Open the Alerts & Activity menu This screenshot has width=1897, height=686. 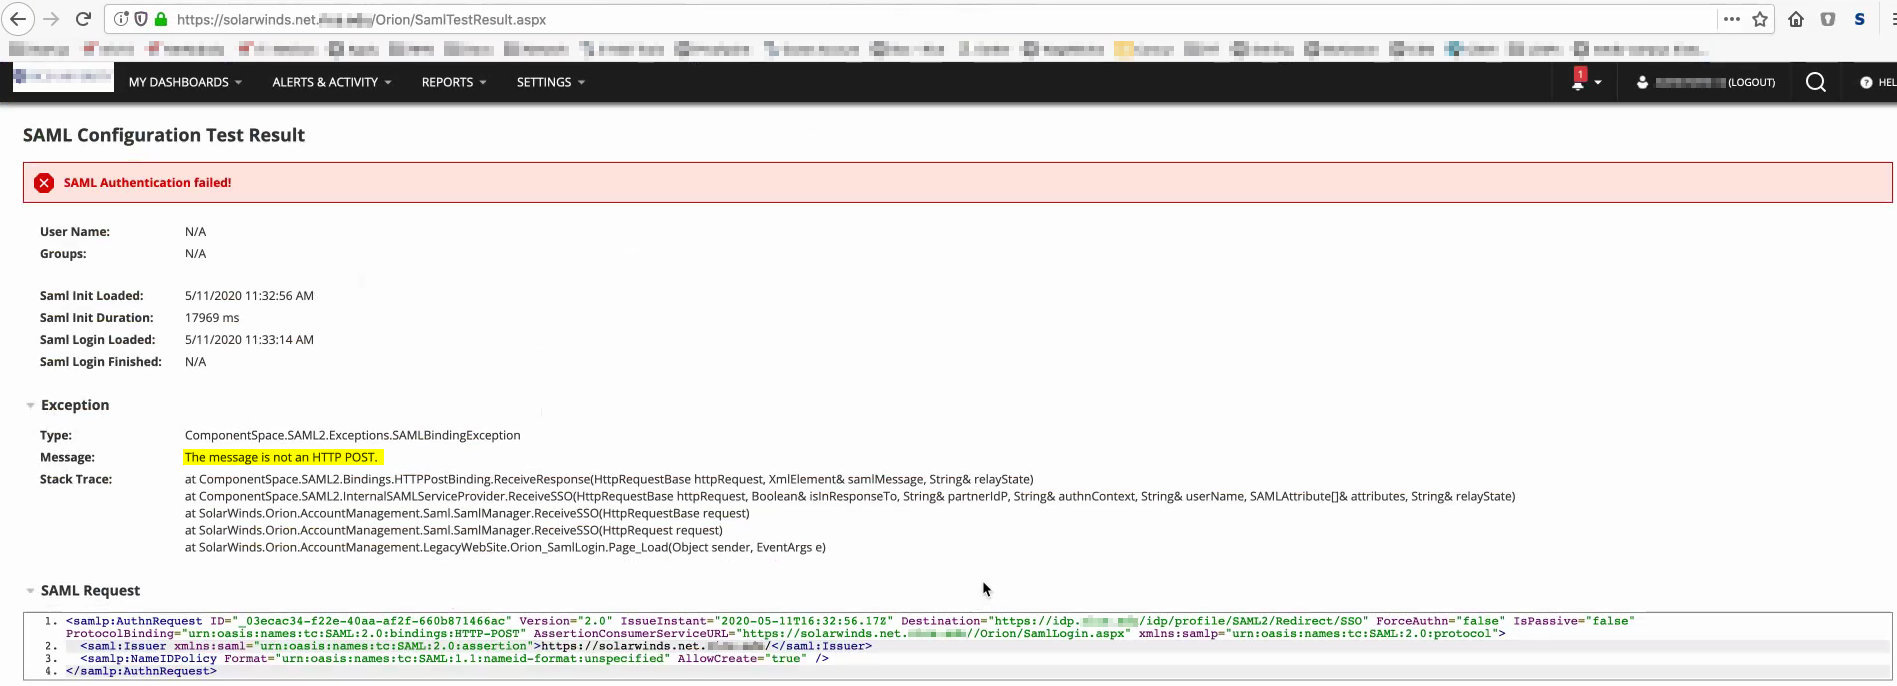[x=332, y=82]
